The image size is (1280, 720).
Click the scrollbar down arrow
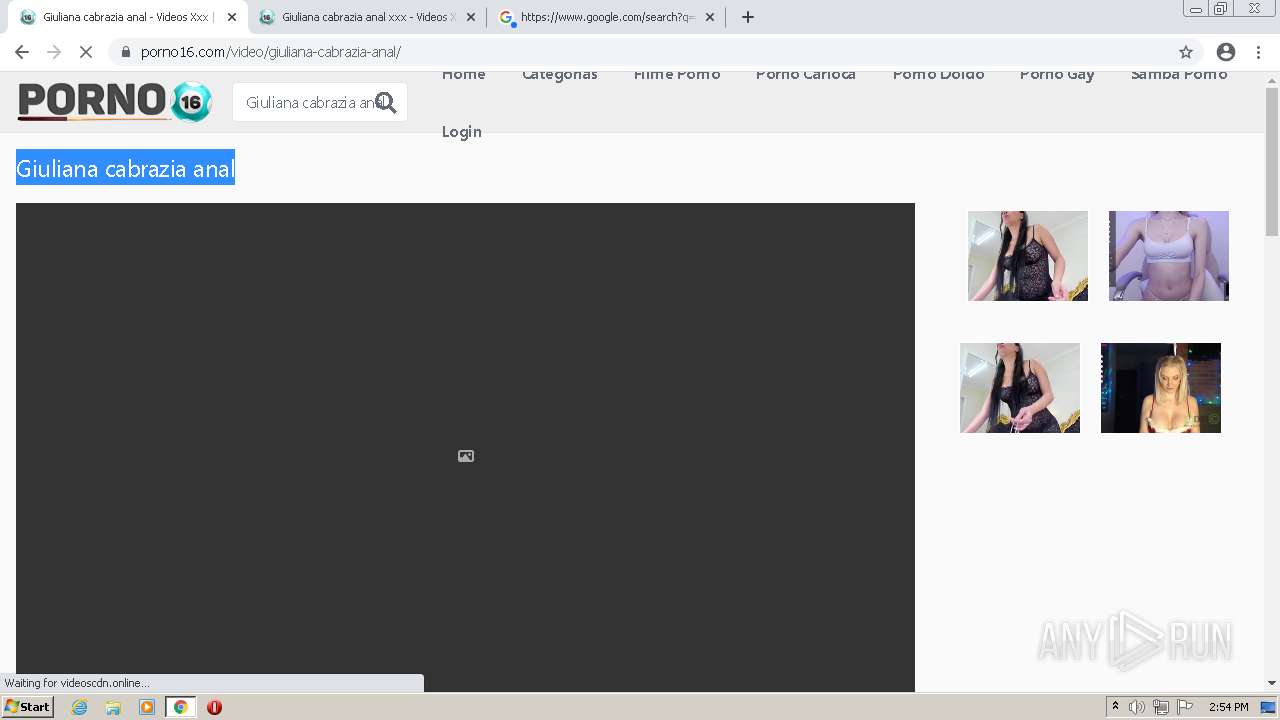click(1272, 683)
